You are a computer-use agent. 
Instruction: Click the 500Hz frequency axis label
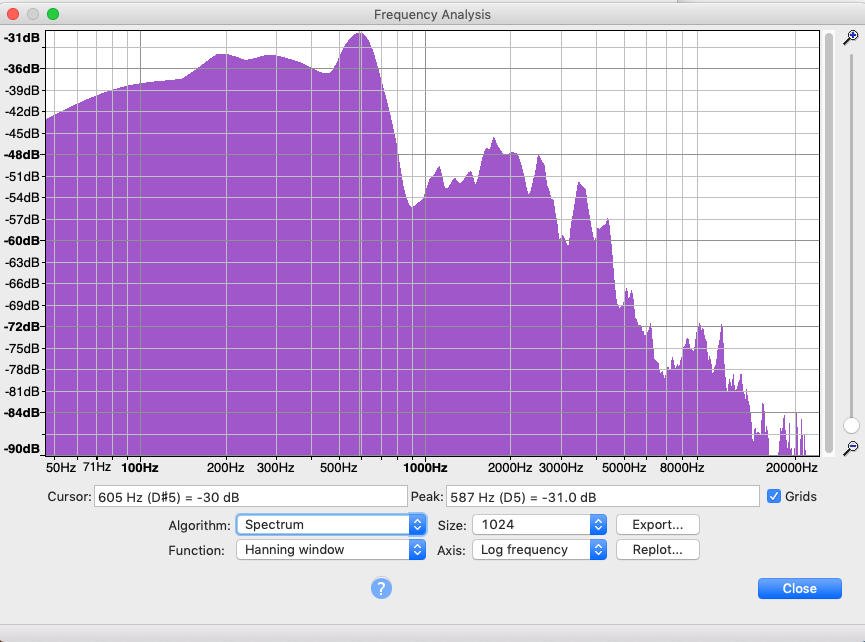click(x=338, y=468)
